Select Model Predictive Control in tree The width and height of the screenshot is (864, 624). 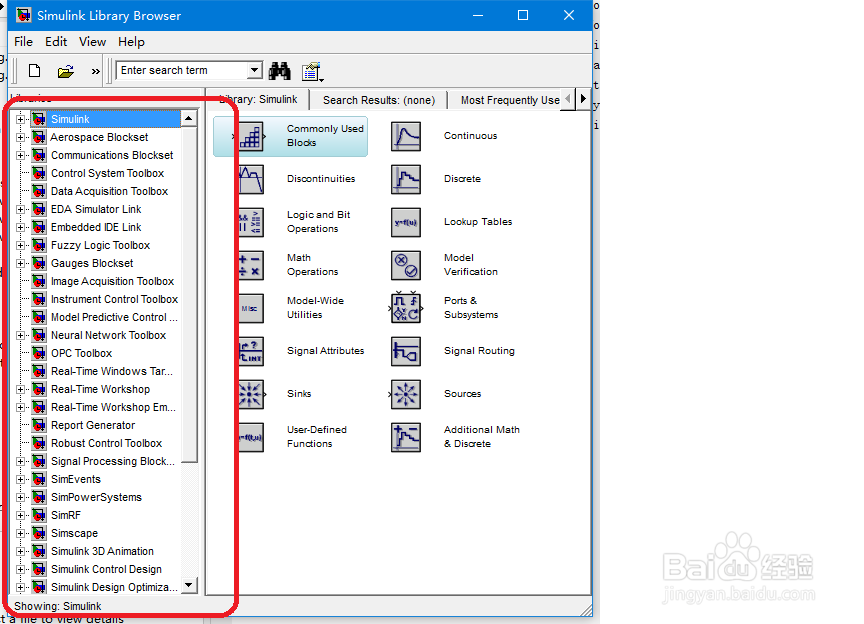point(114,318)
